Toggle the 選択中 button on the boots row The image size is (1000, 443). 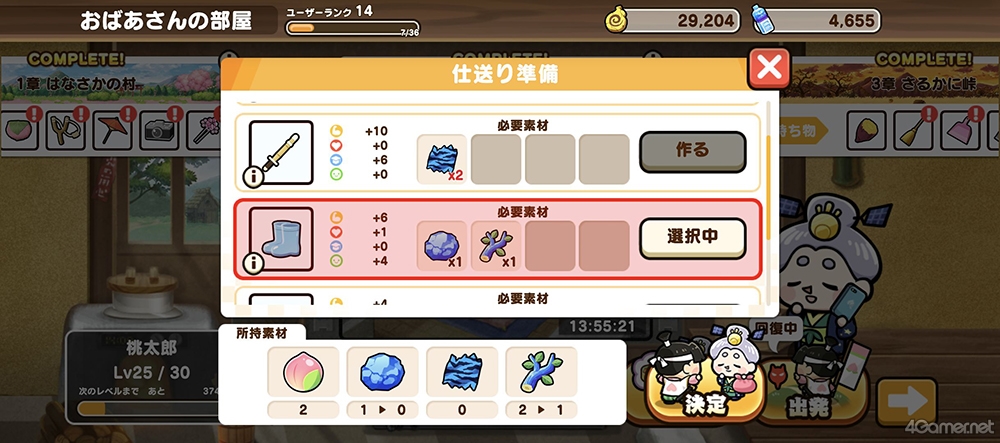click(693, 238)
